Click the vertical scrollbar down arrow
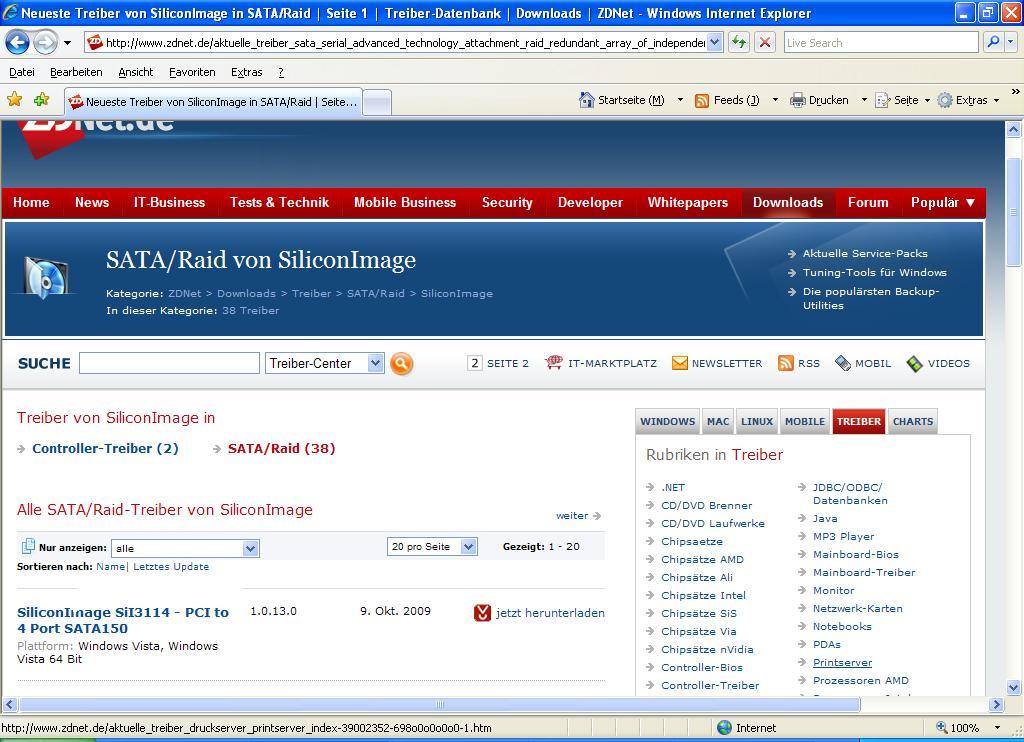The width and height of the screenshot is (1024, 742). click(1013, 687)
